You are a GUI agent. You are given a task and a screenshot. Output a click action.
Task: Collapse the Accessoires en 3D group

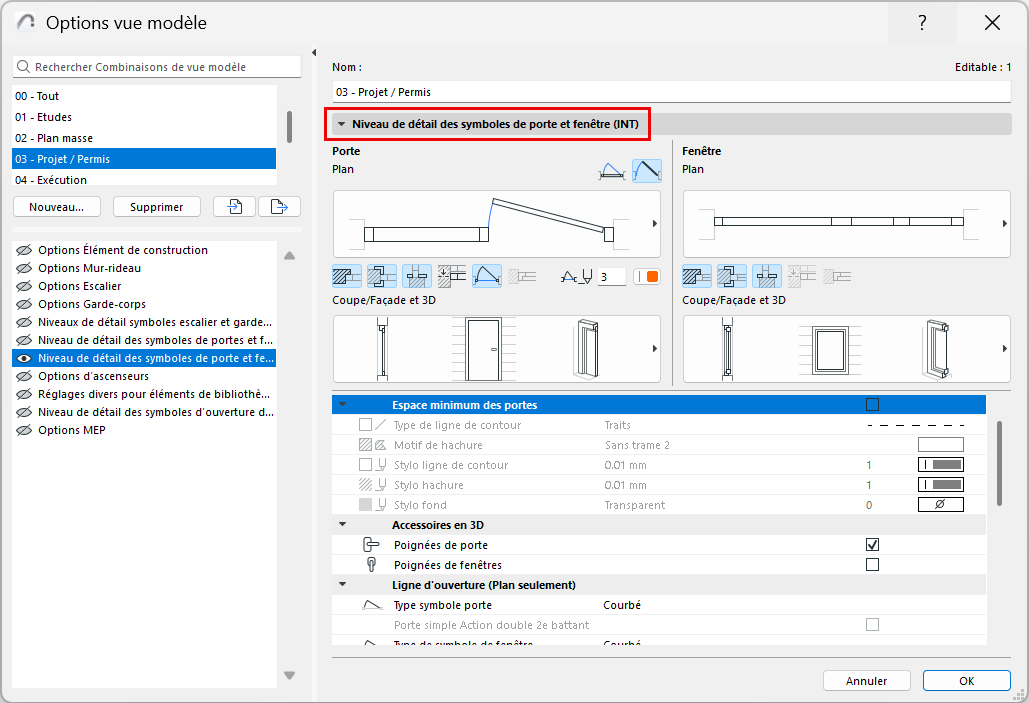(x=343, y=524)
